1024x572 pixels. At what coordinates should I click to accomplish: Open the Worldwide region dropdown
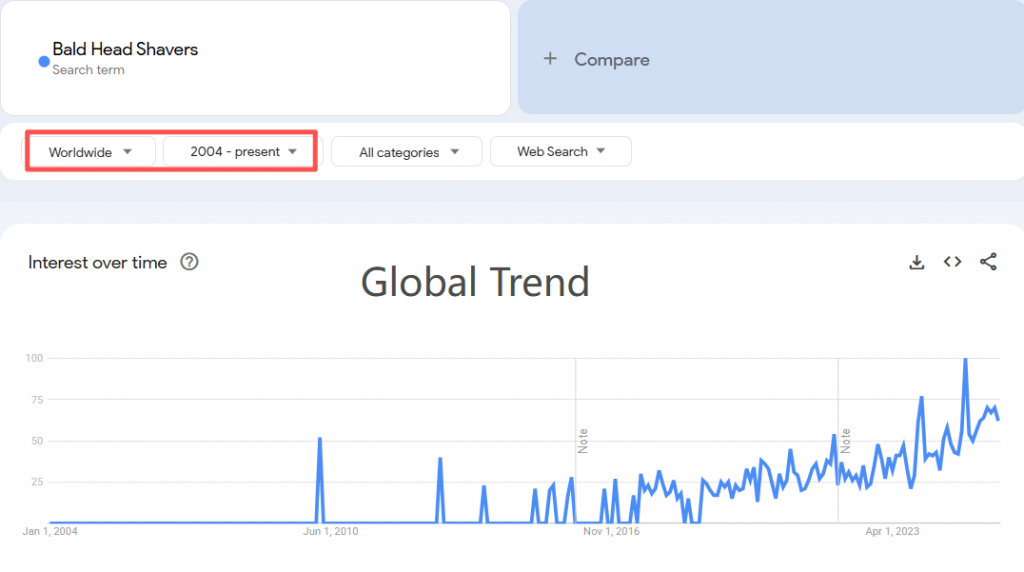(90, 151)
